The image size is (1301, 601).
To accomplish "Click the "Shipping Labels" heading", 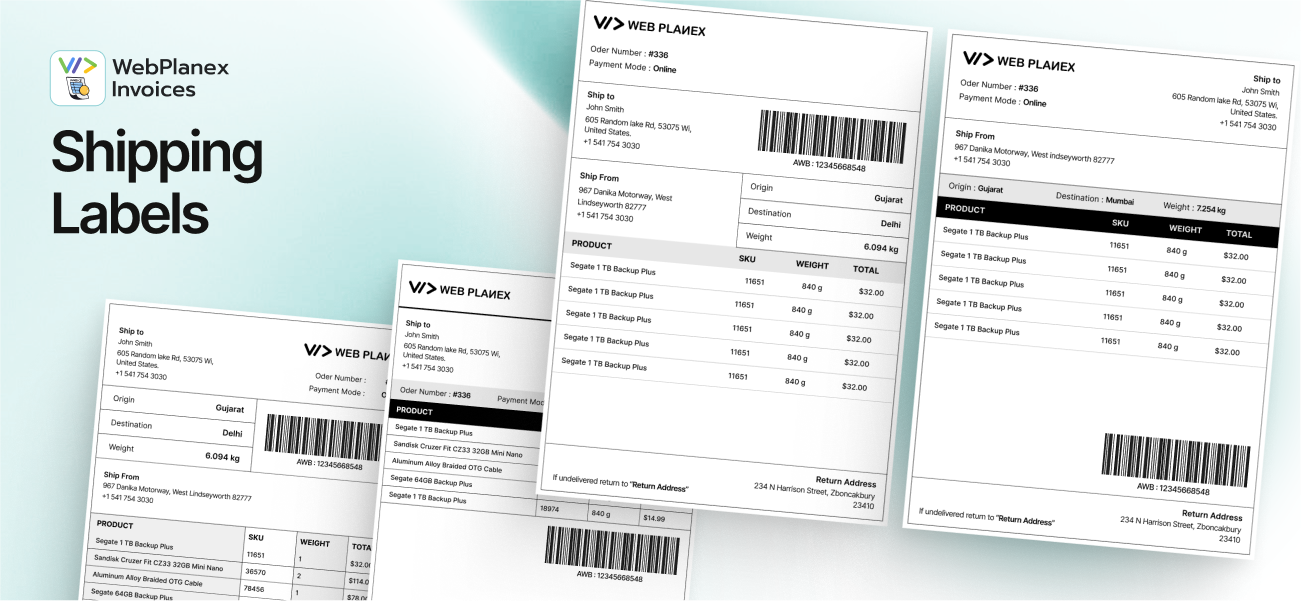I will point(157,183).
